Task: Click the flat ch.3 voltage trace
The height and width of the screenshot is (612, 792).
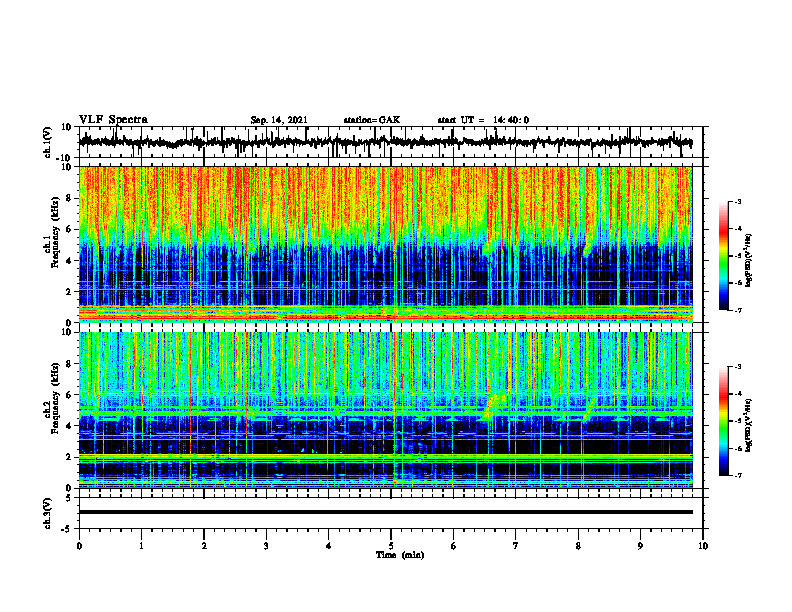Action: click(x=385, y=512)
